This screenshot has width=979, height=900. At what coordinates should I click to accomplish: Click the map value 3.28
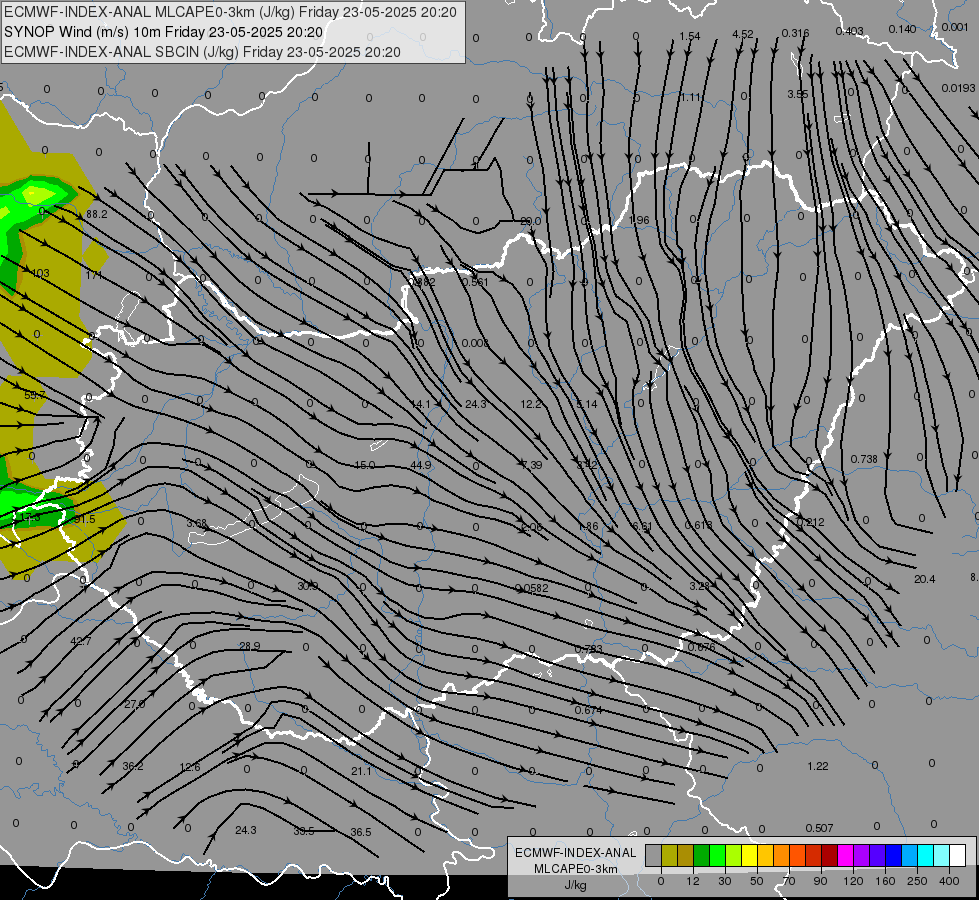pyautogui.click(x=700, y=586)
